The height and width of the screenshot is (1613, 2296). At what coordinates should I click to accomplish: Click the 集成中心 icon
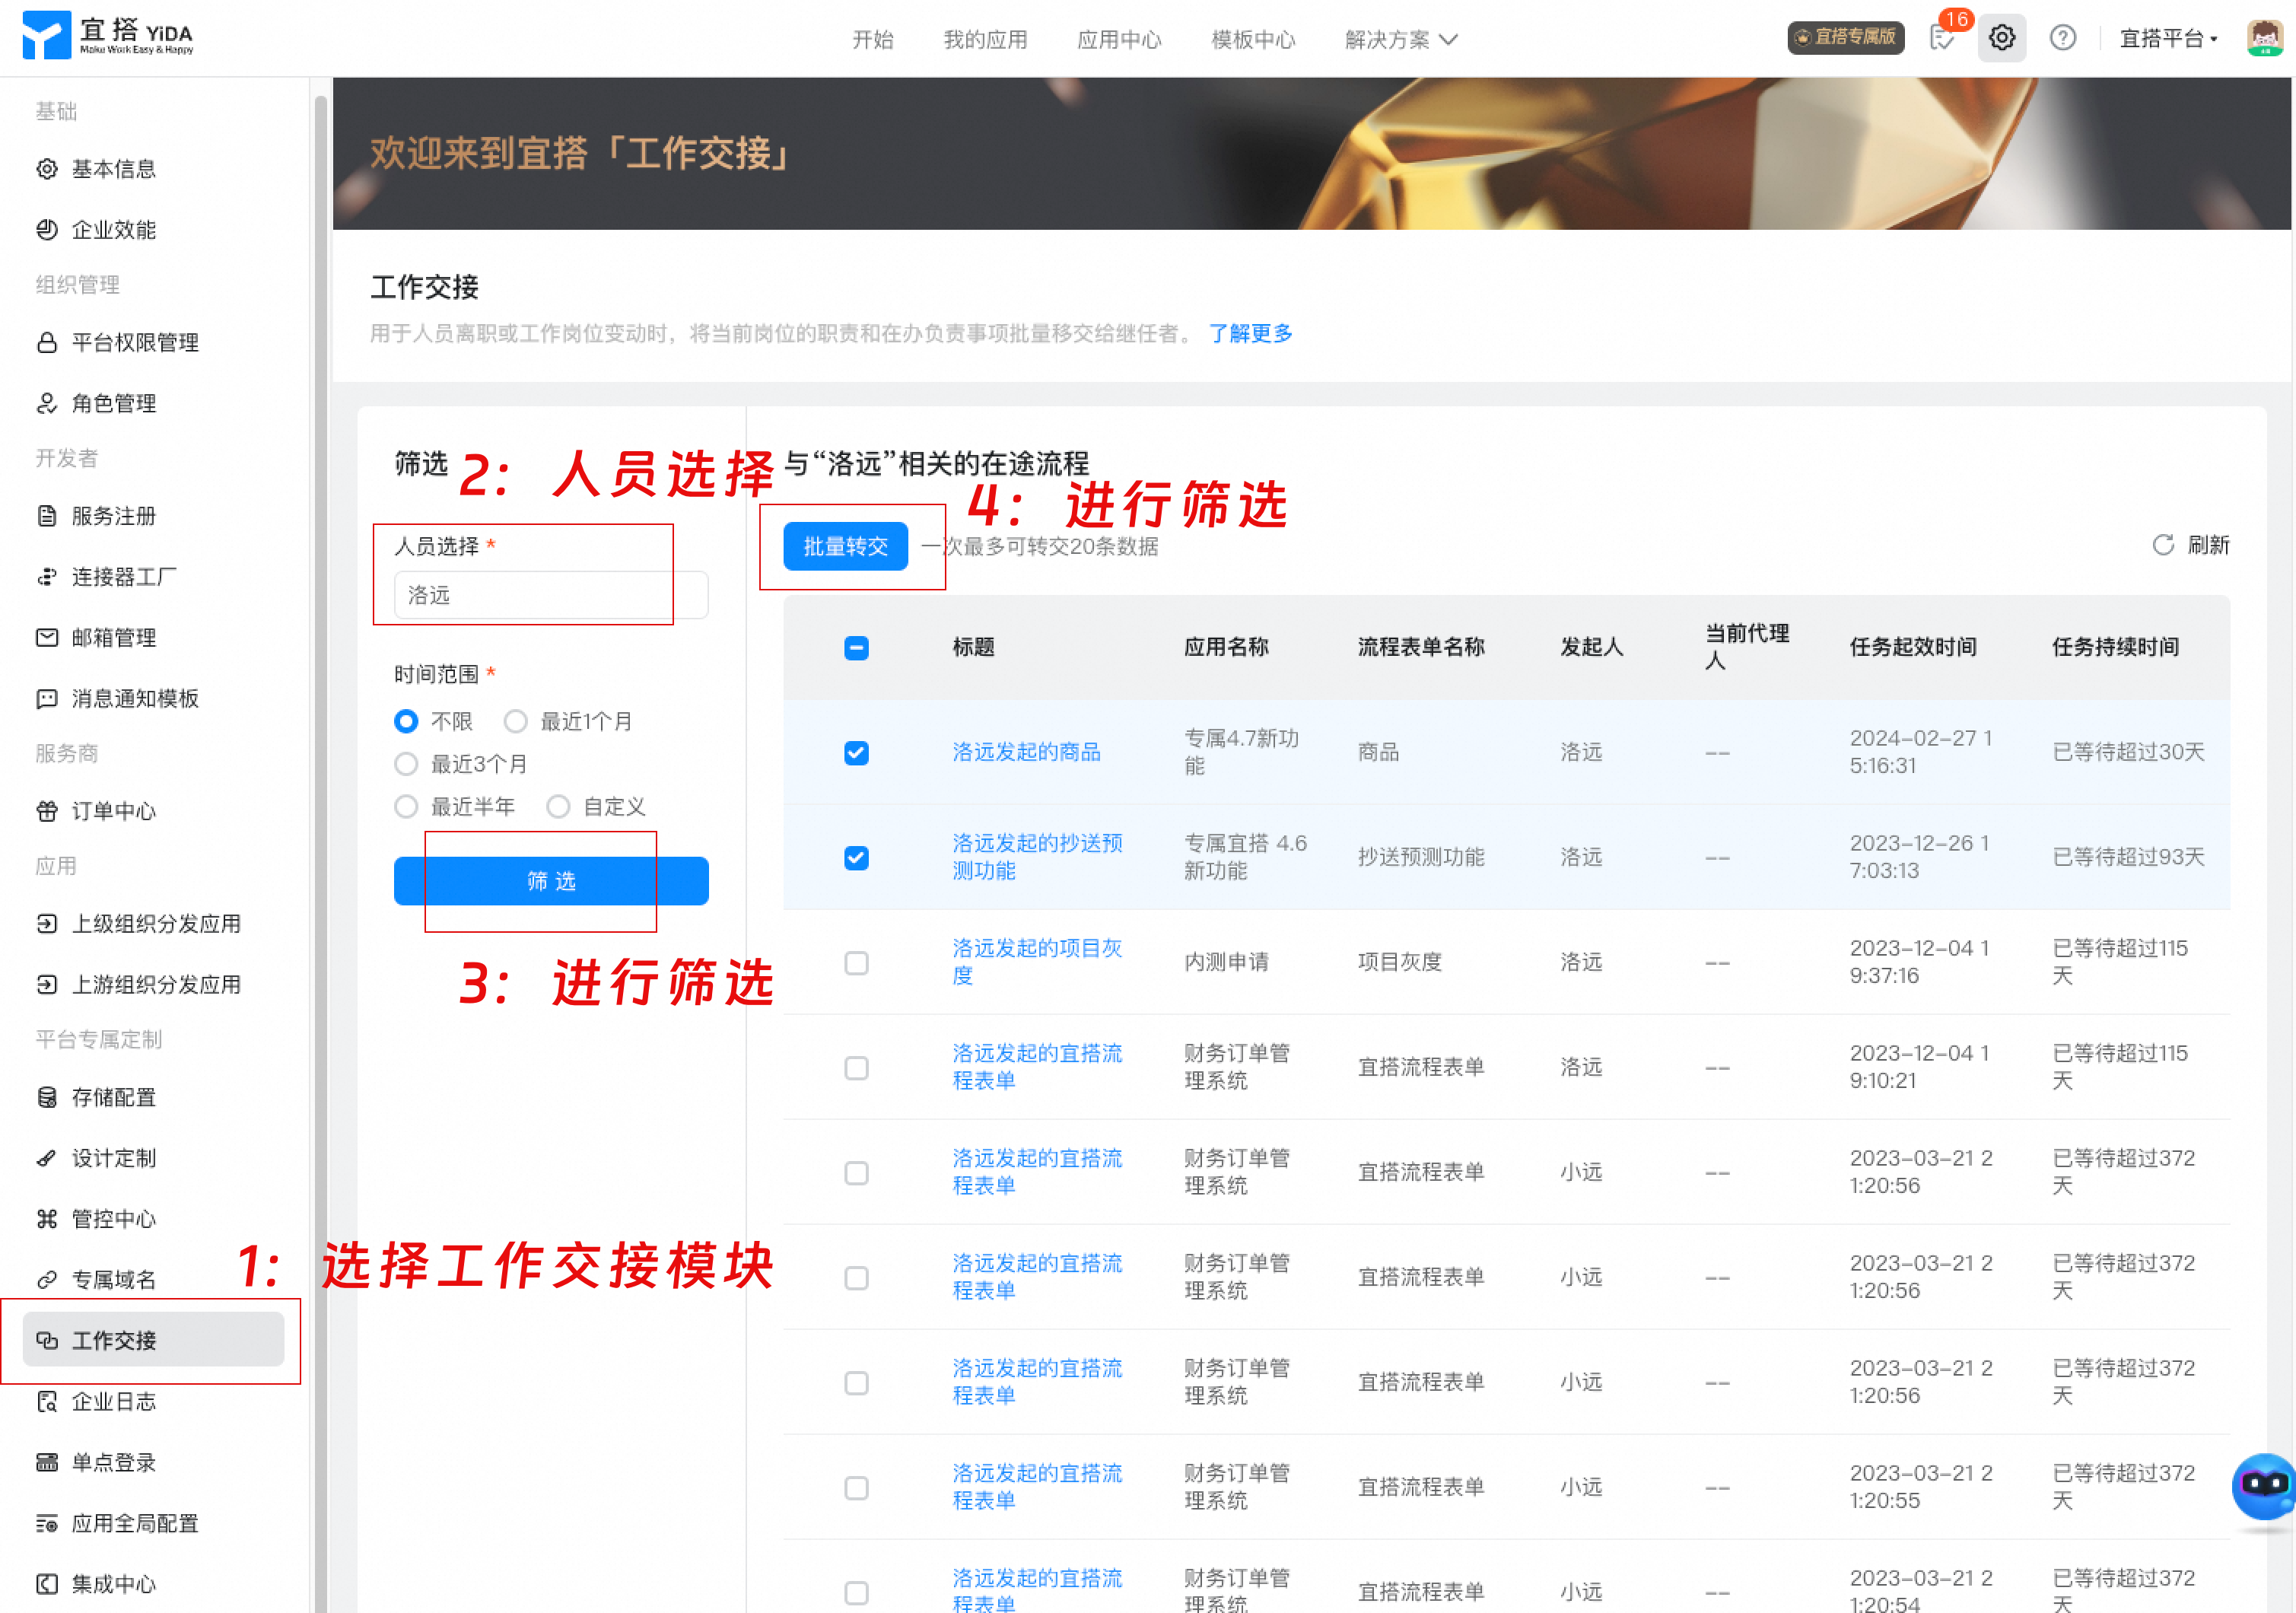(47, 1584)
